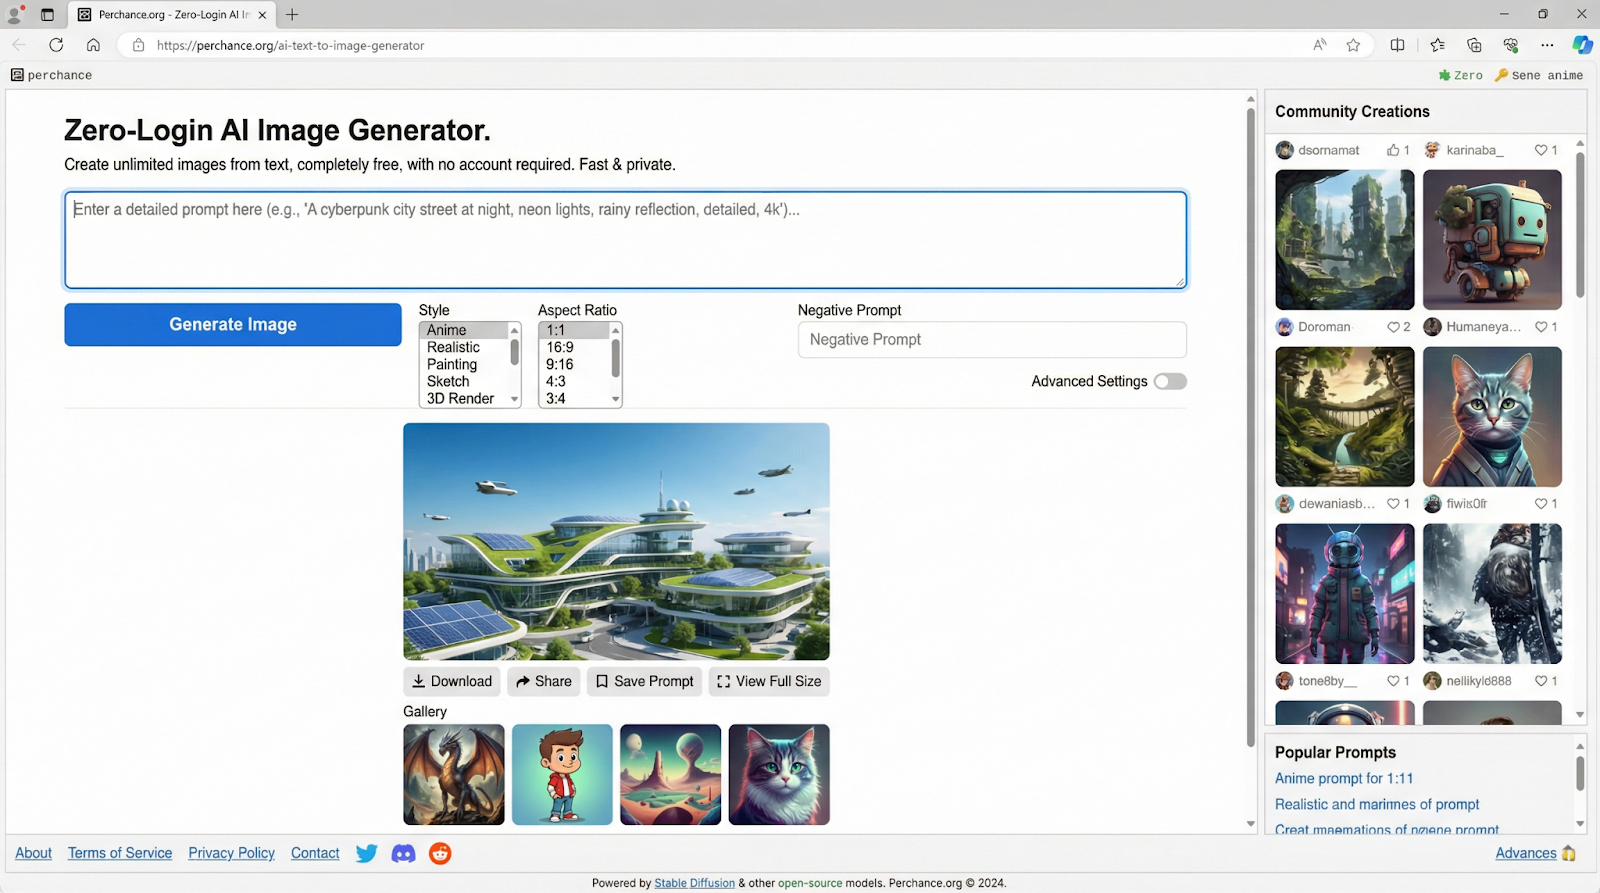Image resolution: width=1600 pixels, height=893 pixels.
Task: Close the Perchance.org browser tab
Action: click(262, 15)
